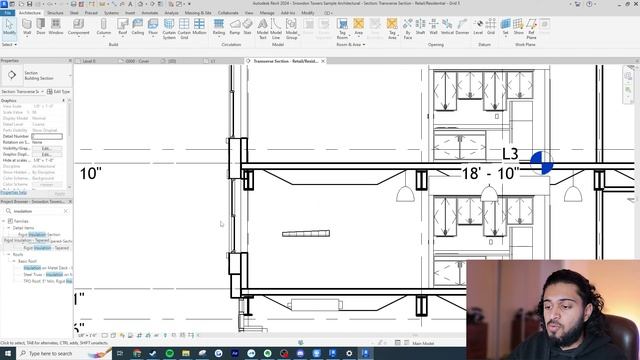Viewport: 640px width, 360px height.
Task: Collapse the Detail Items tree node
Action: pos(9,228)
